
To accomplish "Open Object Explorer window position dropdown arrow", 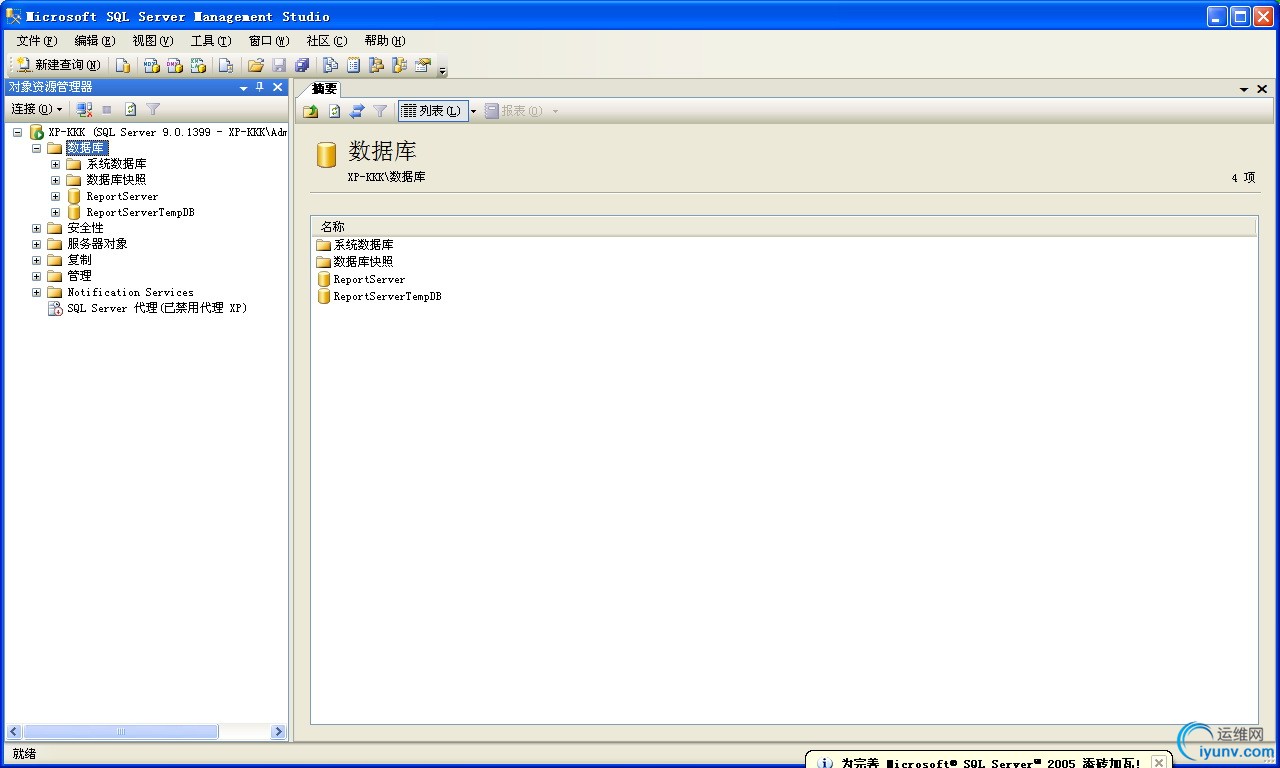I will (x=244, y=88).
